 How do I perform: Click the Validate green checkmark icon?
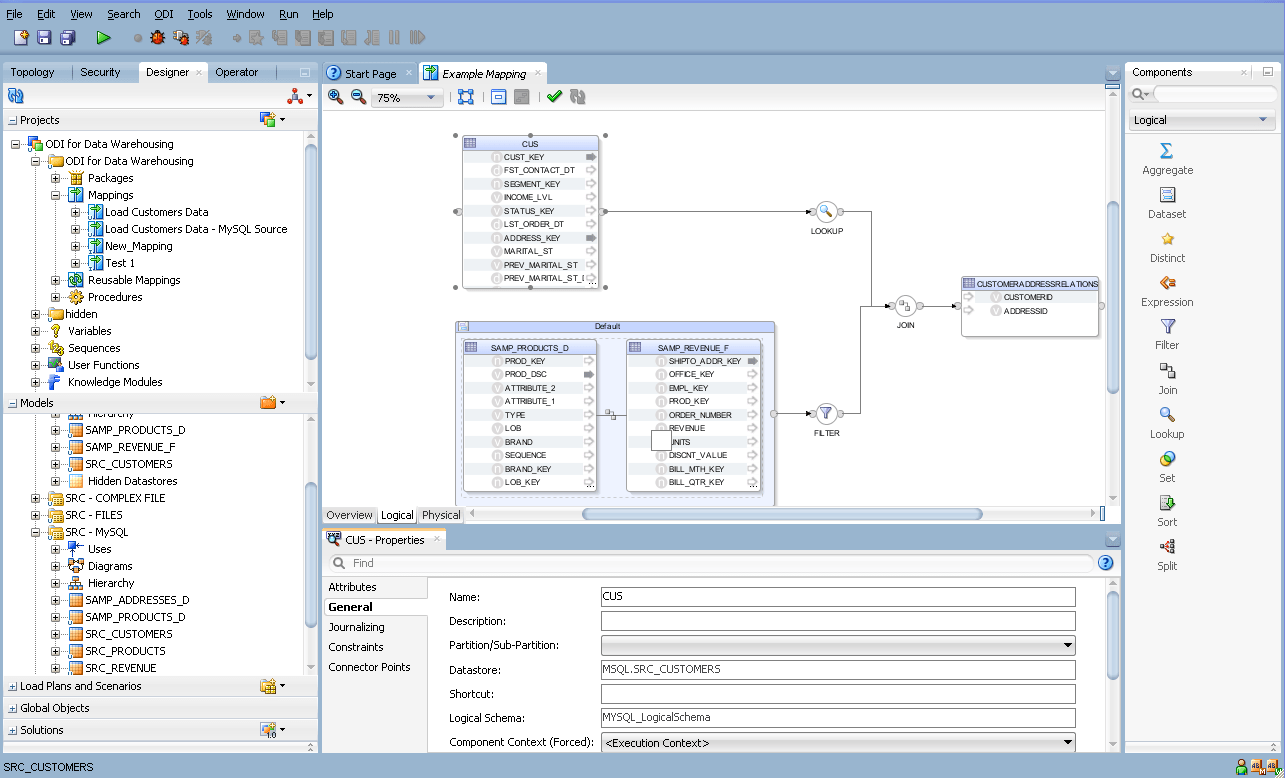coord(554,97)
